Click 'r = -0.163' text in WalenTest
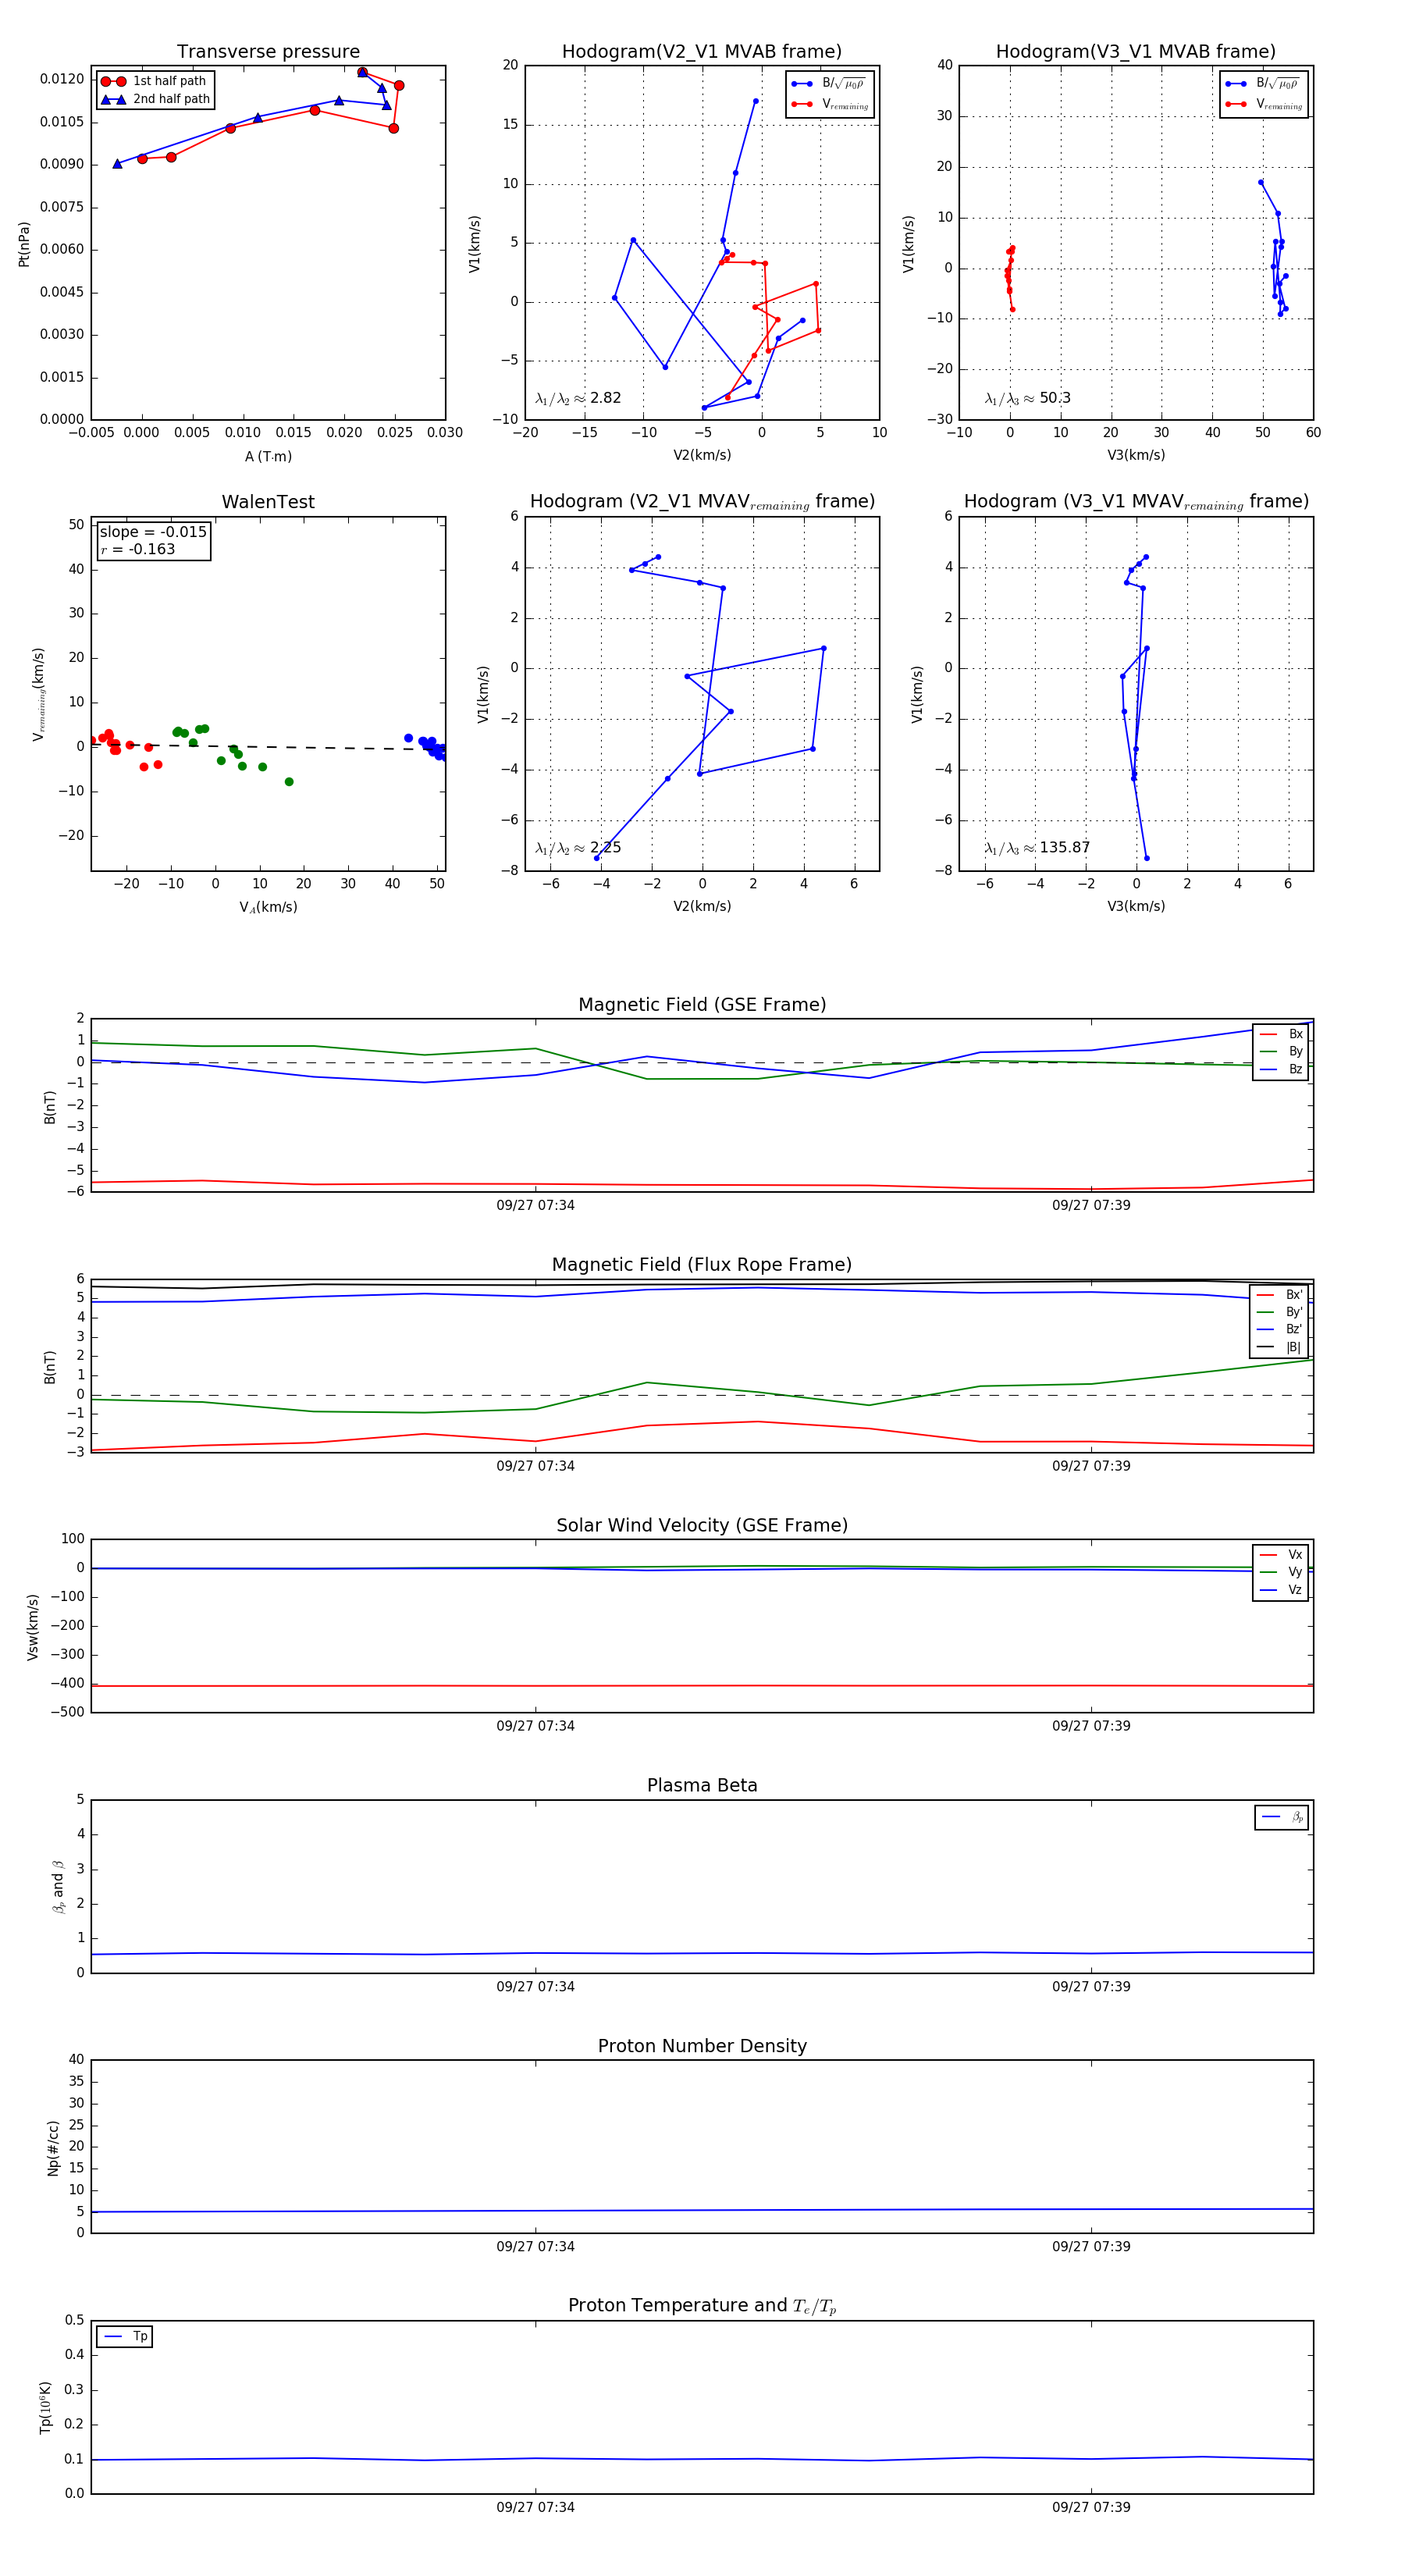 138,549
